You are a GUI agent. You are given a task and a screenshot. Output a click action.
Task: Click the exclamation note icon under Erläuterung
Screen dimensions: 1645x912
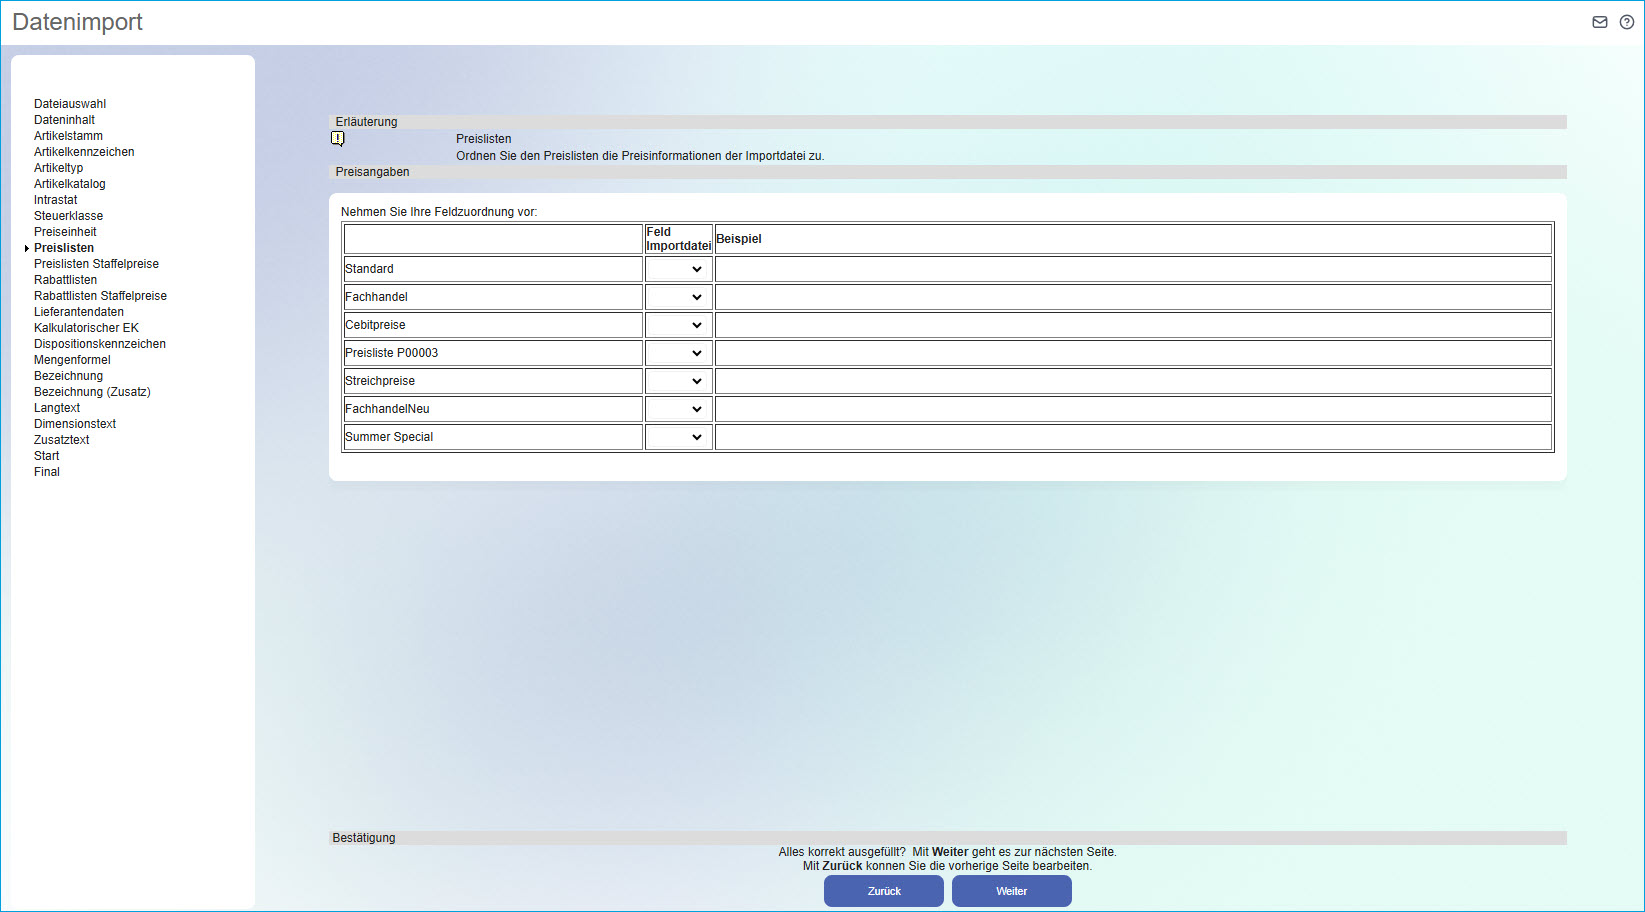(338, 139)
